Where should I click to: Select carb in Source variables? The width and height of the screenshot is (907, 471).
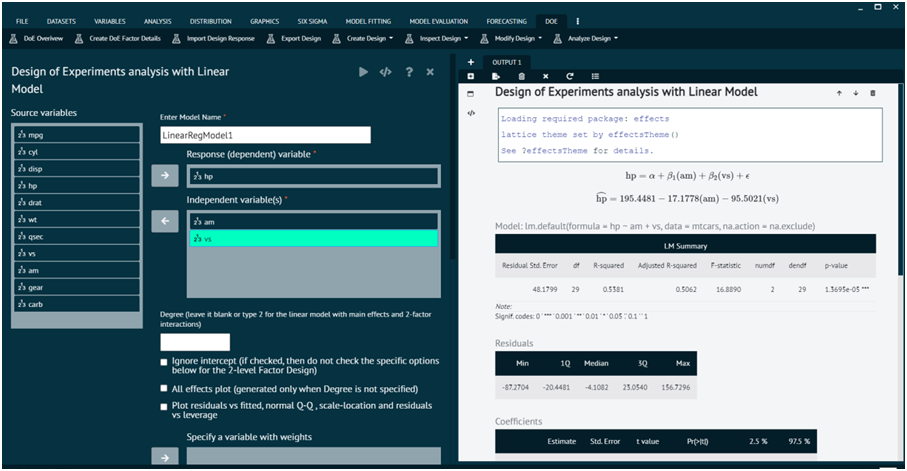click(x=77, y=304)
